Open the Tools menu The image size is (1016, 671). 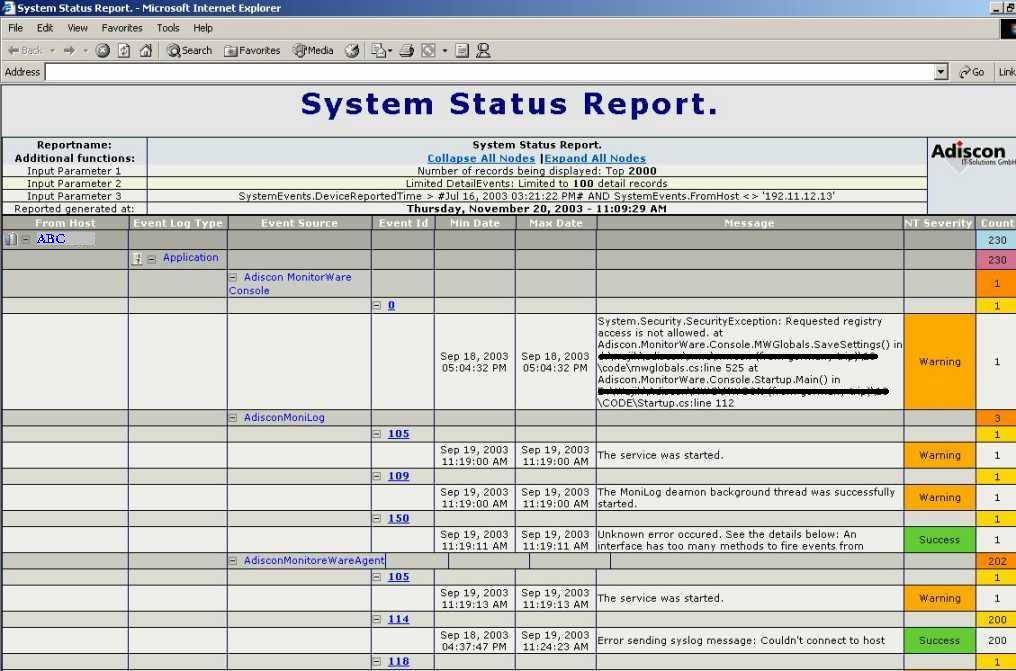point(168,28)
